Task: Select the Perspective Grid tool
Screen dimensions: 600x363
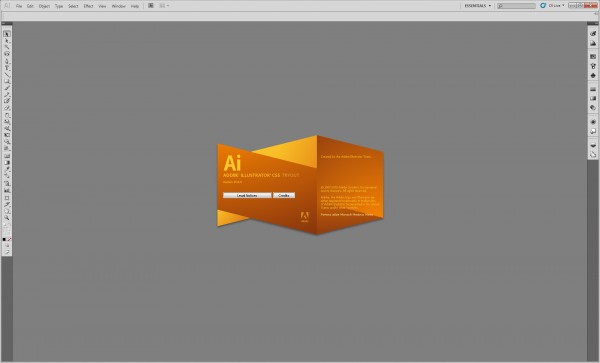Action: point(7,148)
